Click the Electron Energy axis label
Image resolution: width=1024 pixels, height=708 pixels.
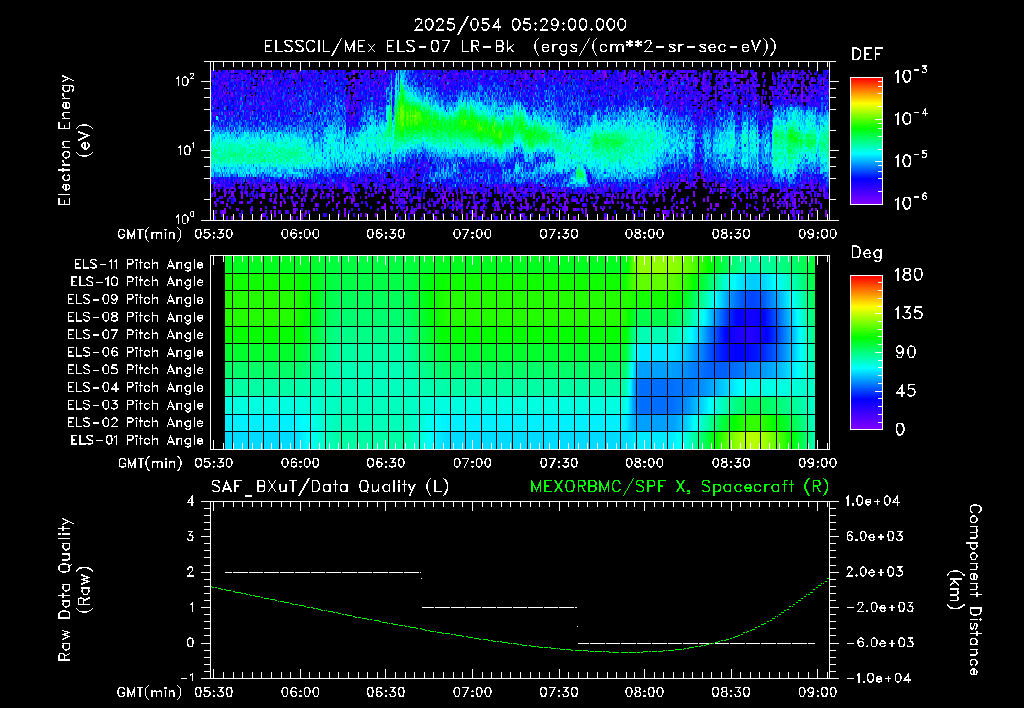(73, 140)
